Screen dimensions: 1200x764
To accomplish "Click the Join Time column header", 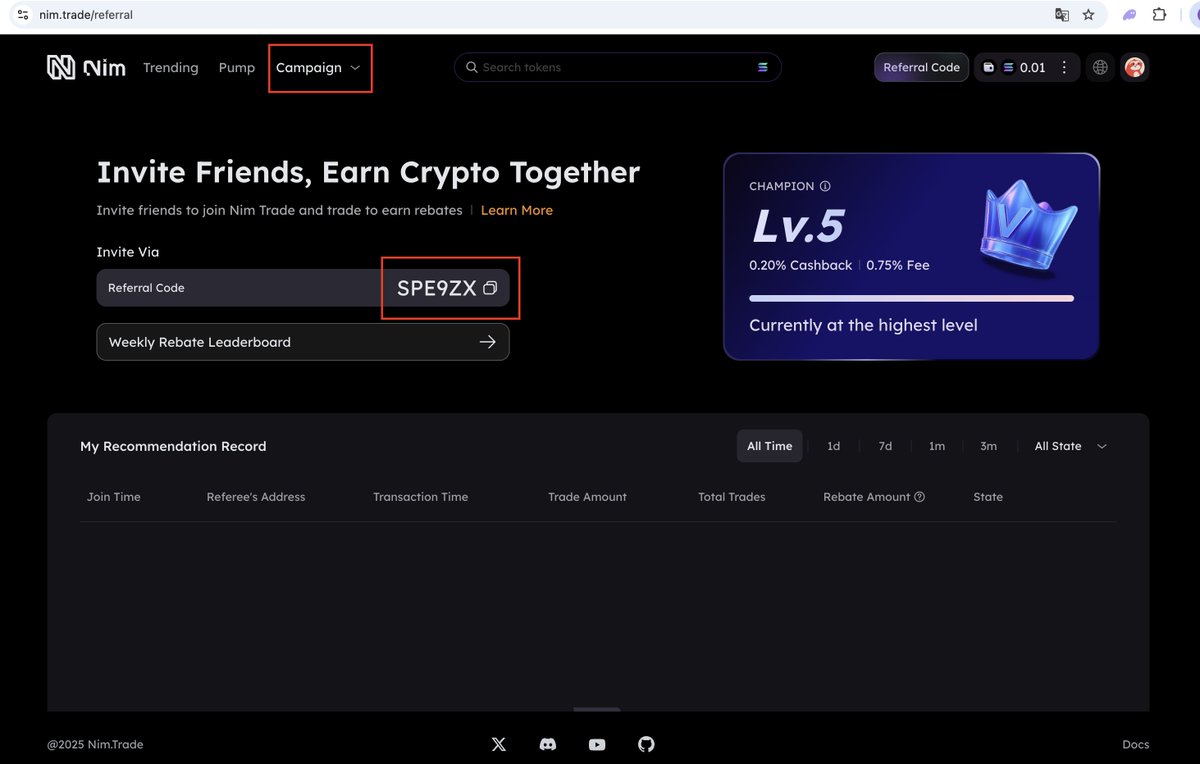I will tap(113, 497).
